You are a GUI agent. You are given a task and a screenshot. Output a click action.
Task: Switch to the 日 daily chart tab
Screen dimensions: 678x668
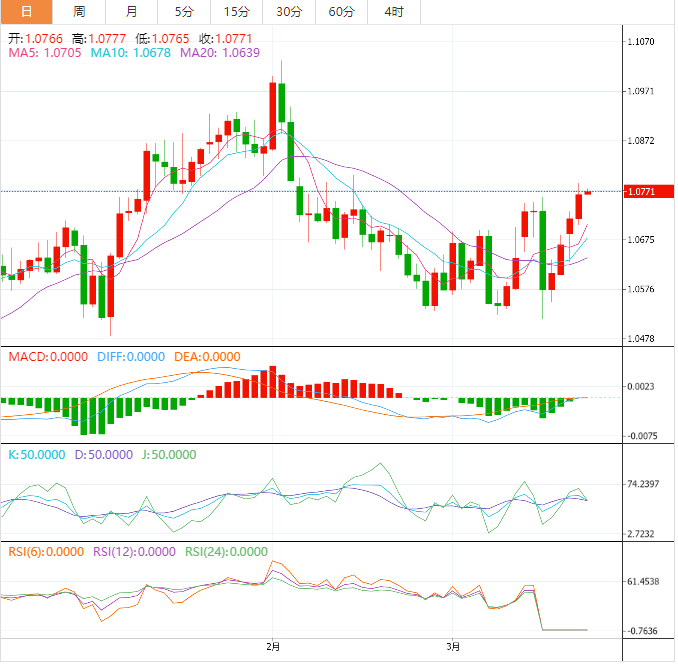(26, 12)
